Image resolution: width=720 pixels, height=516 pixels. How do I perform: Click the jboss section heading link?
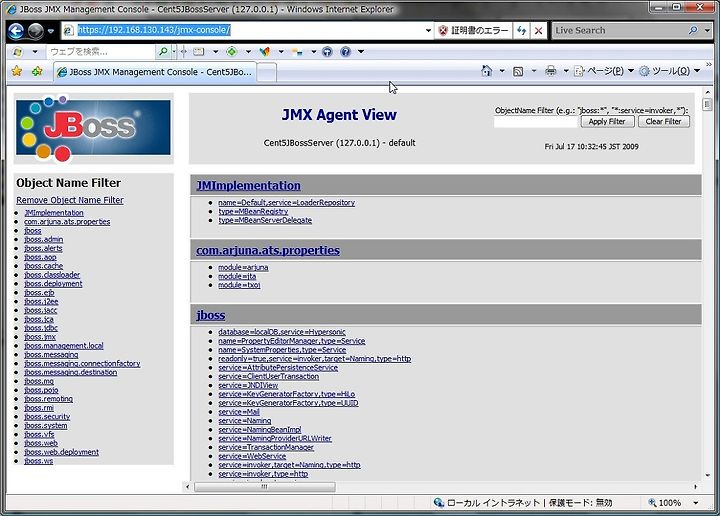pyautogui.click(x=210, y=315)
